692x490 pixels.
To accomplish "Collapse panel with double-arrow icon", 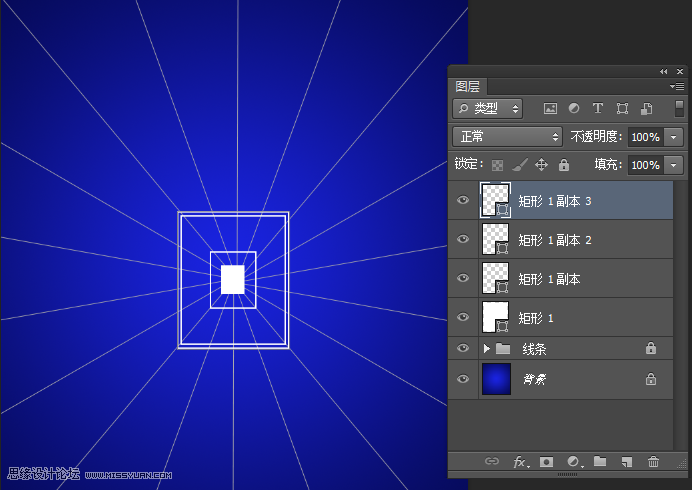I will tap(664, 72).
